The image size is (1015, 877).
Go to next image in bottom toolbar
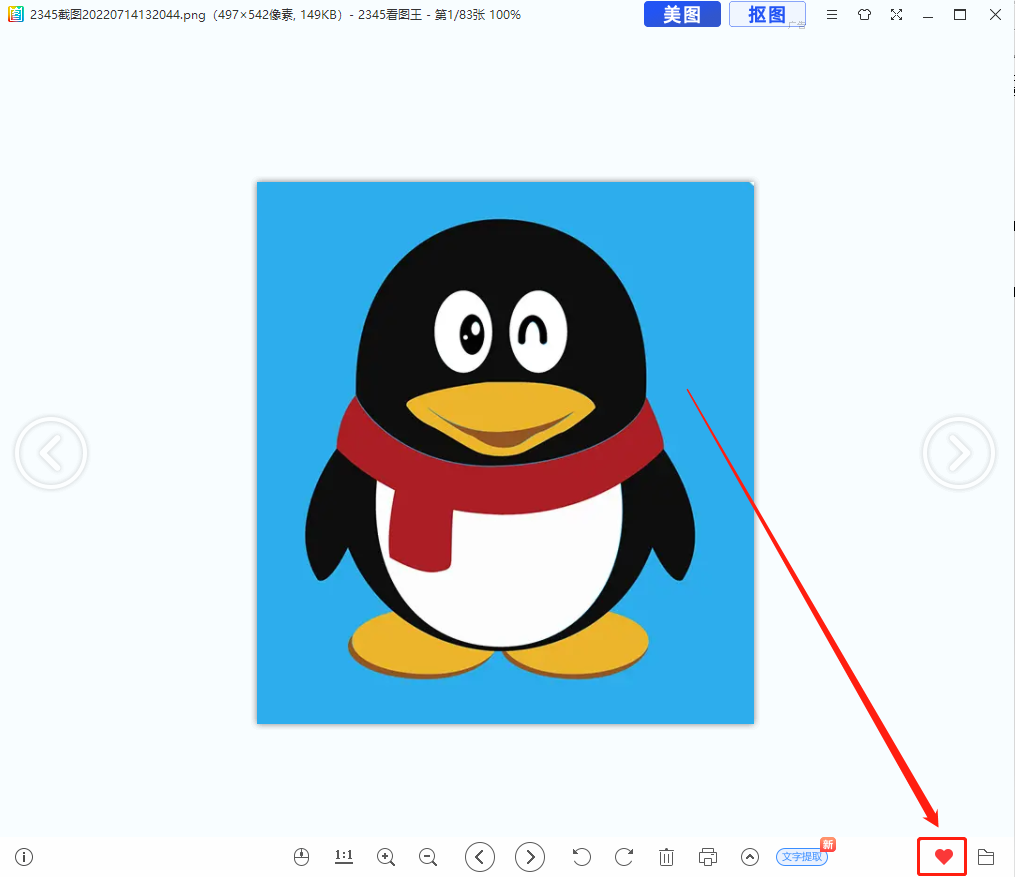click(530, 857)
